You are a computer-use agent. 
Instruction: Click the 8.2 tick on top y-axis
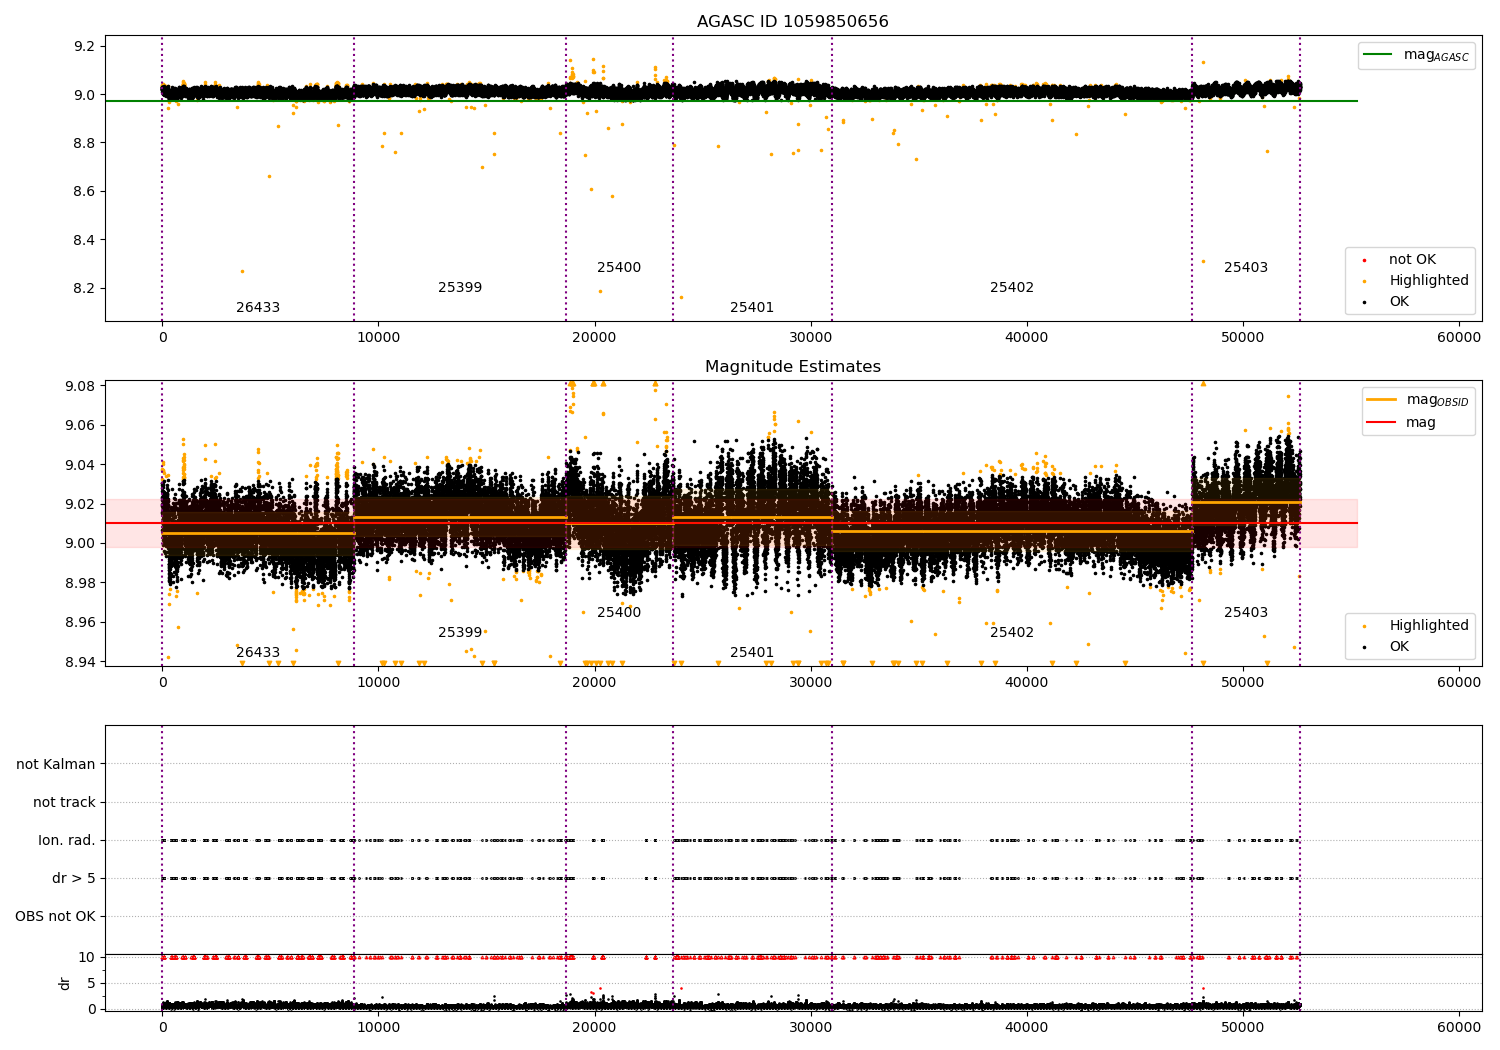[84, 289]
